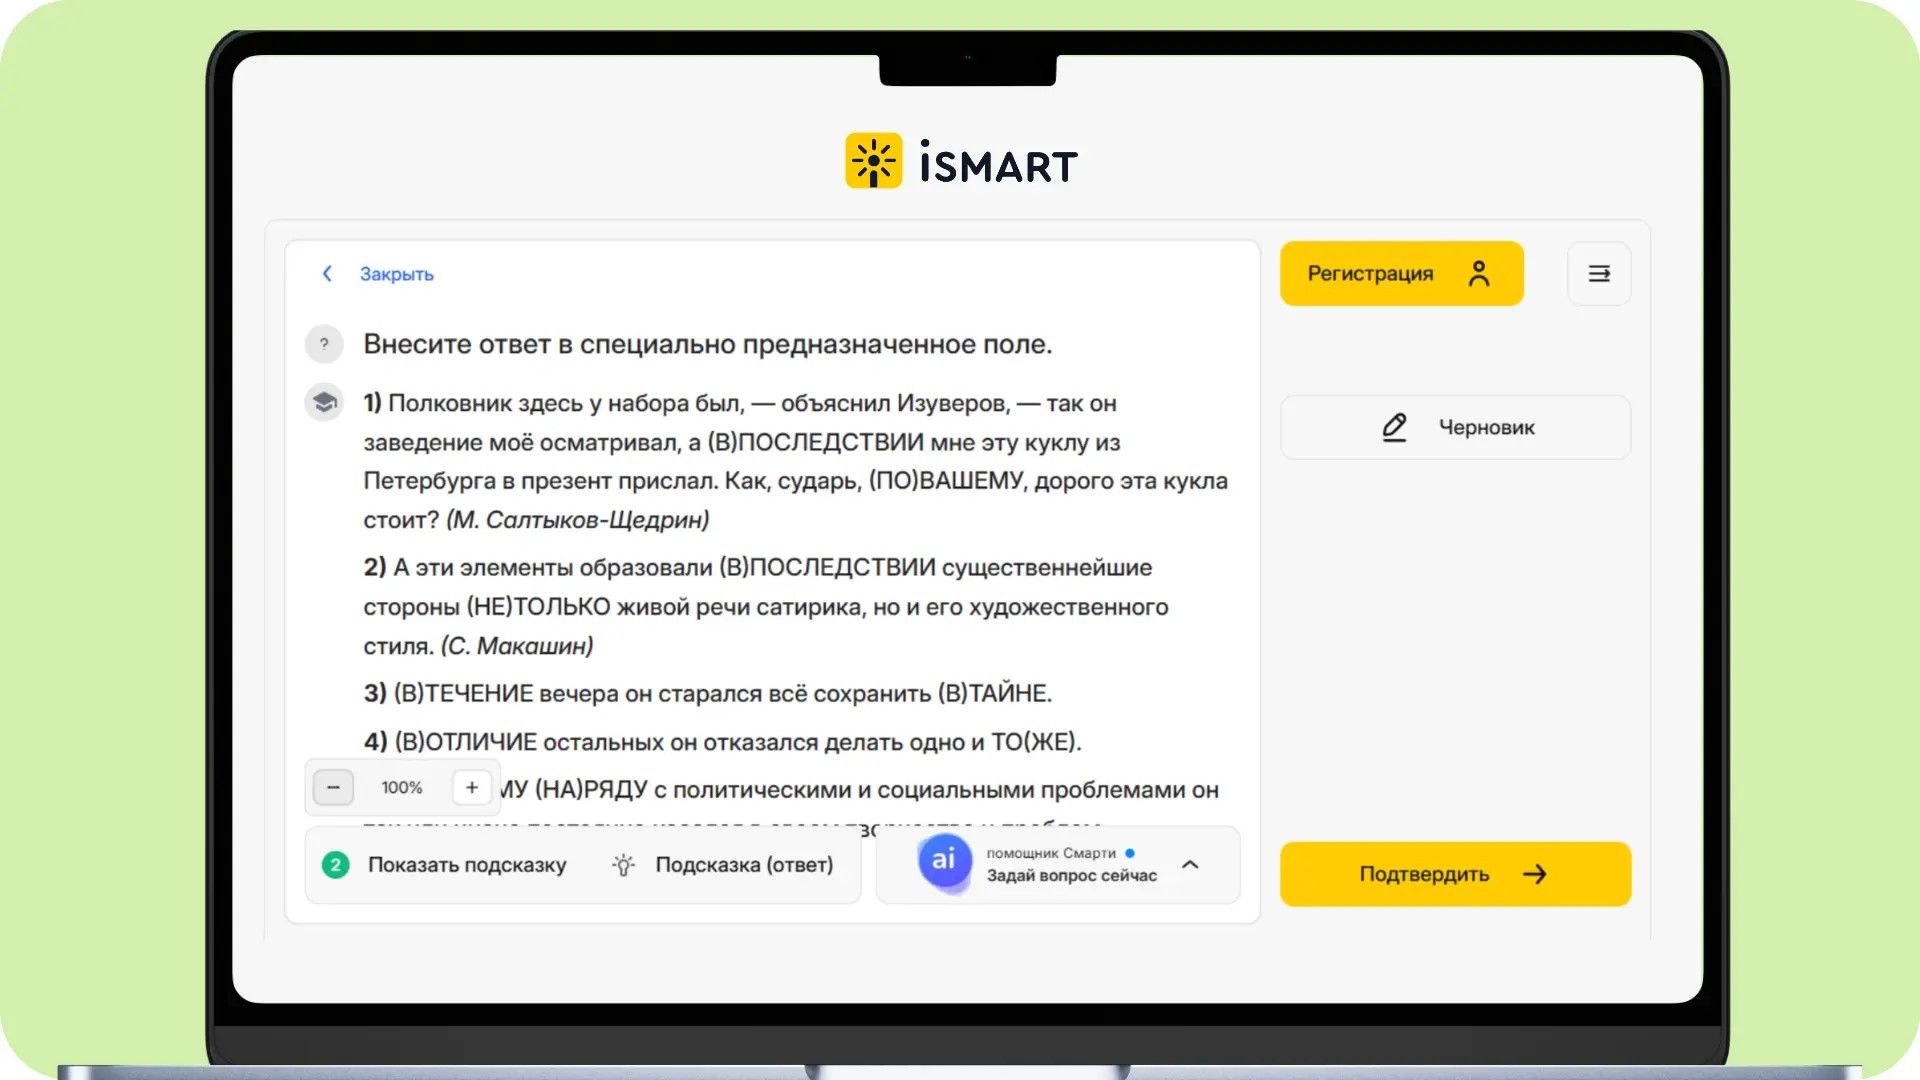
Task: Click Подсказка (ответ)
Action: click(x=744, y=865)
